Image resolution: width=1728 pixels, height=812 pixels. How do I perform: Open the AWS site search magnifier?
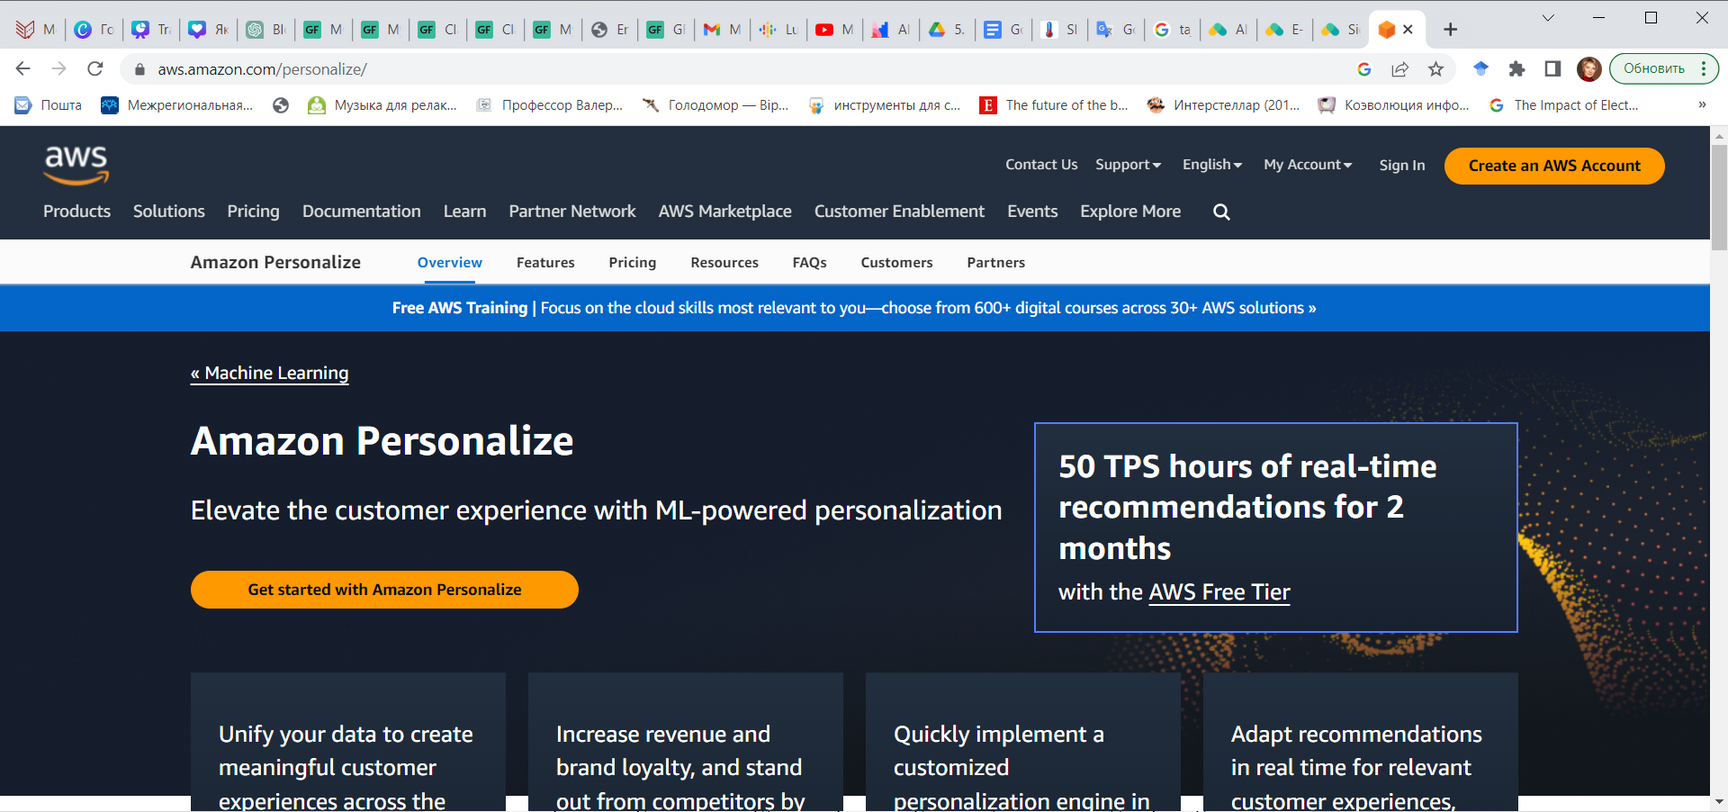point(1221,212)
